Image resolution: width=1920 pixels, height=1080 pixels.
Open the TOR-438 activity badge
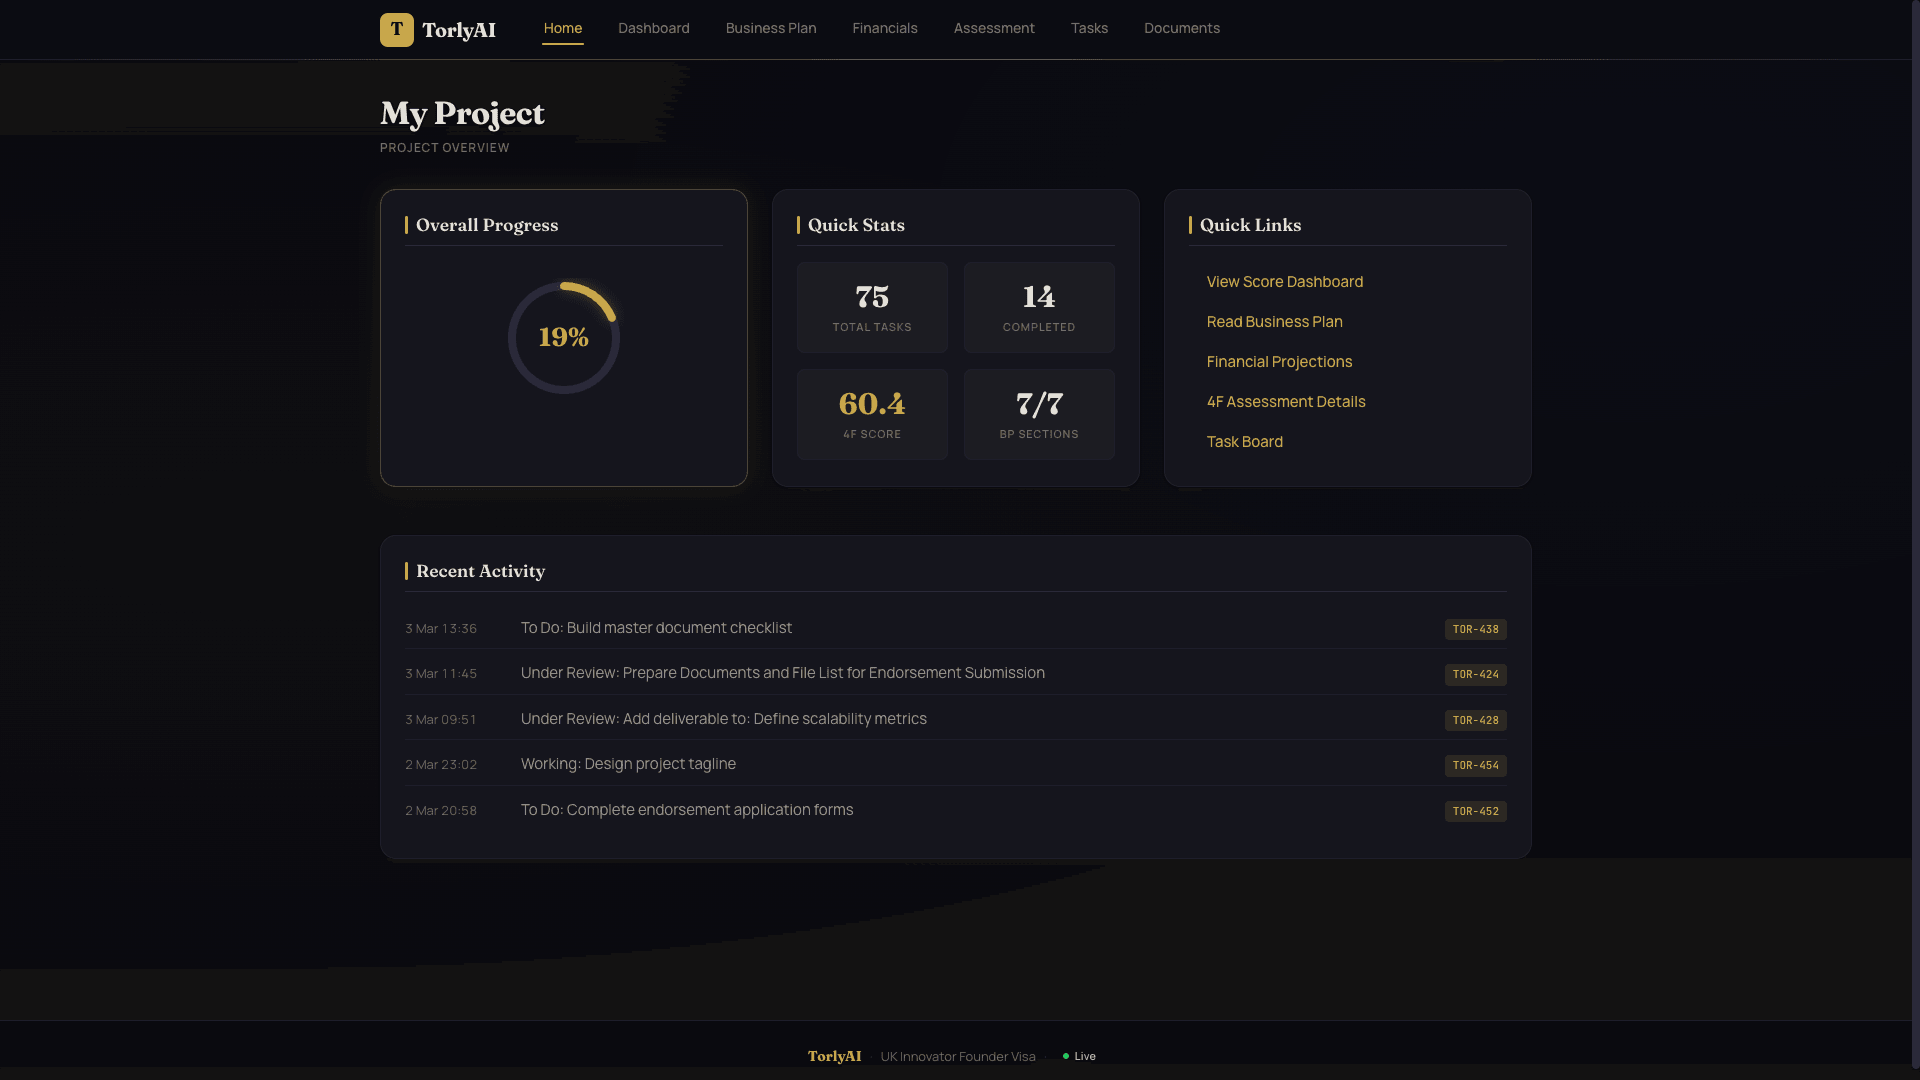point(1476,629)
